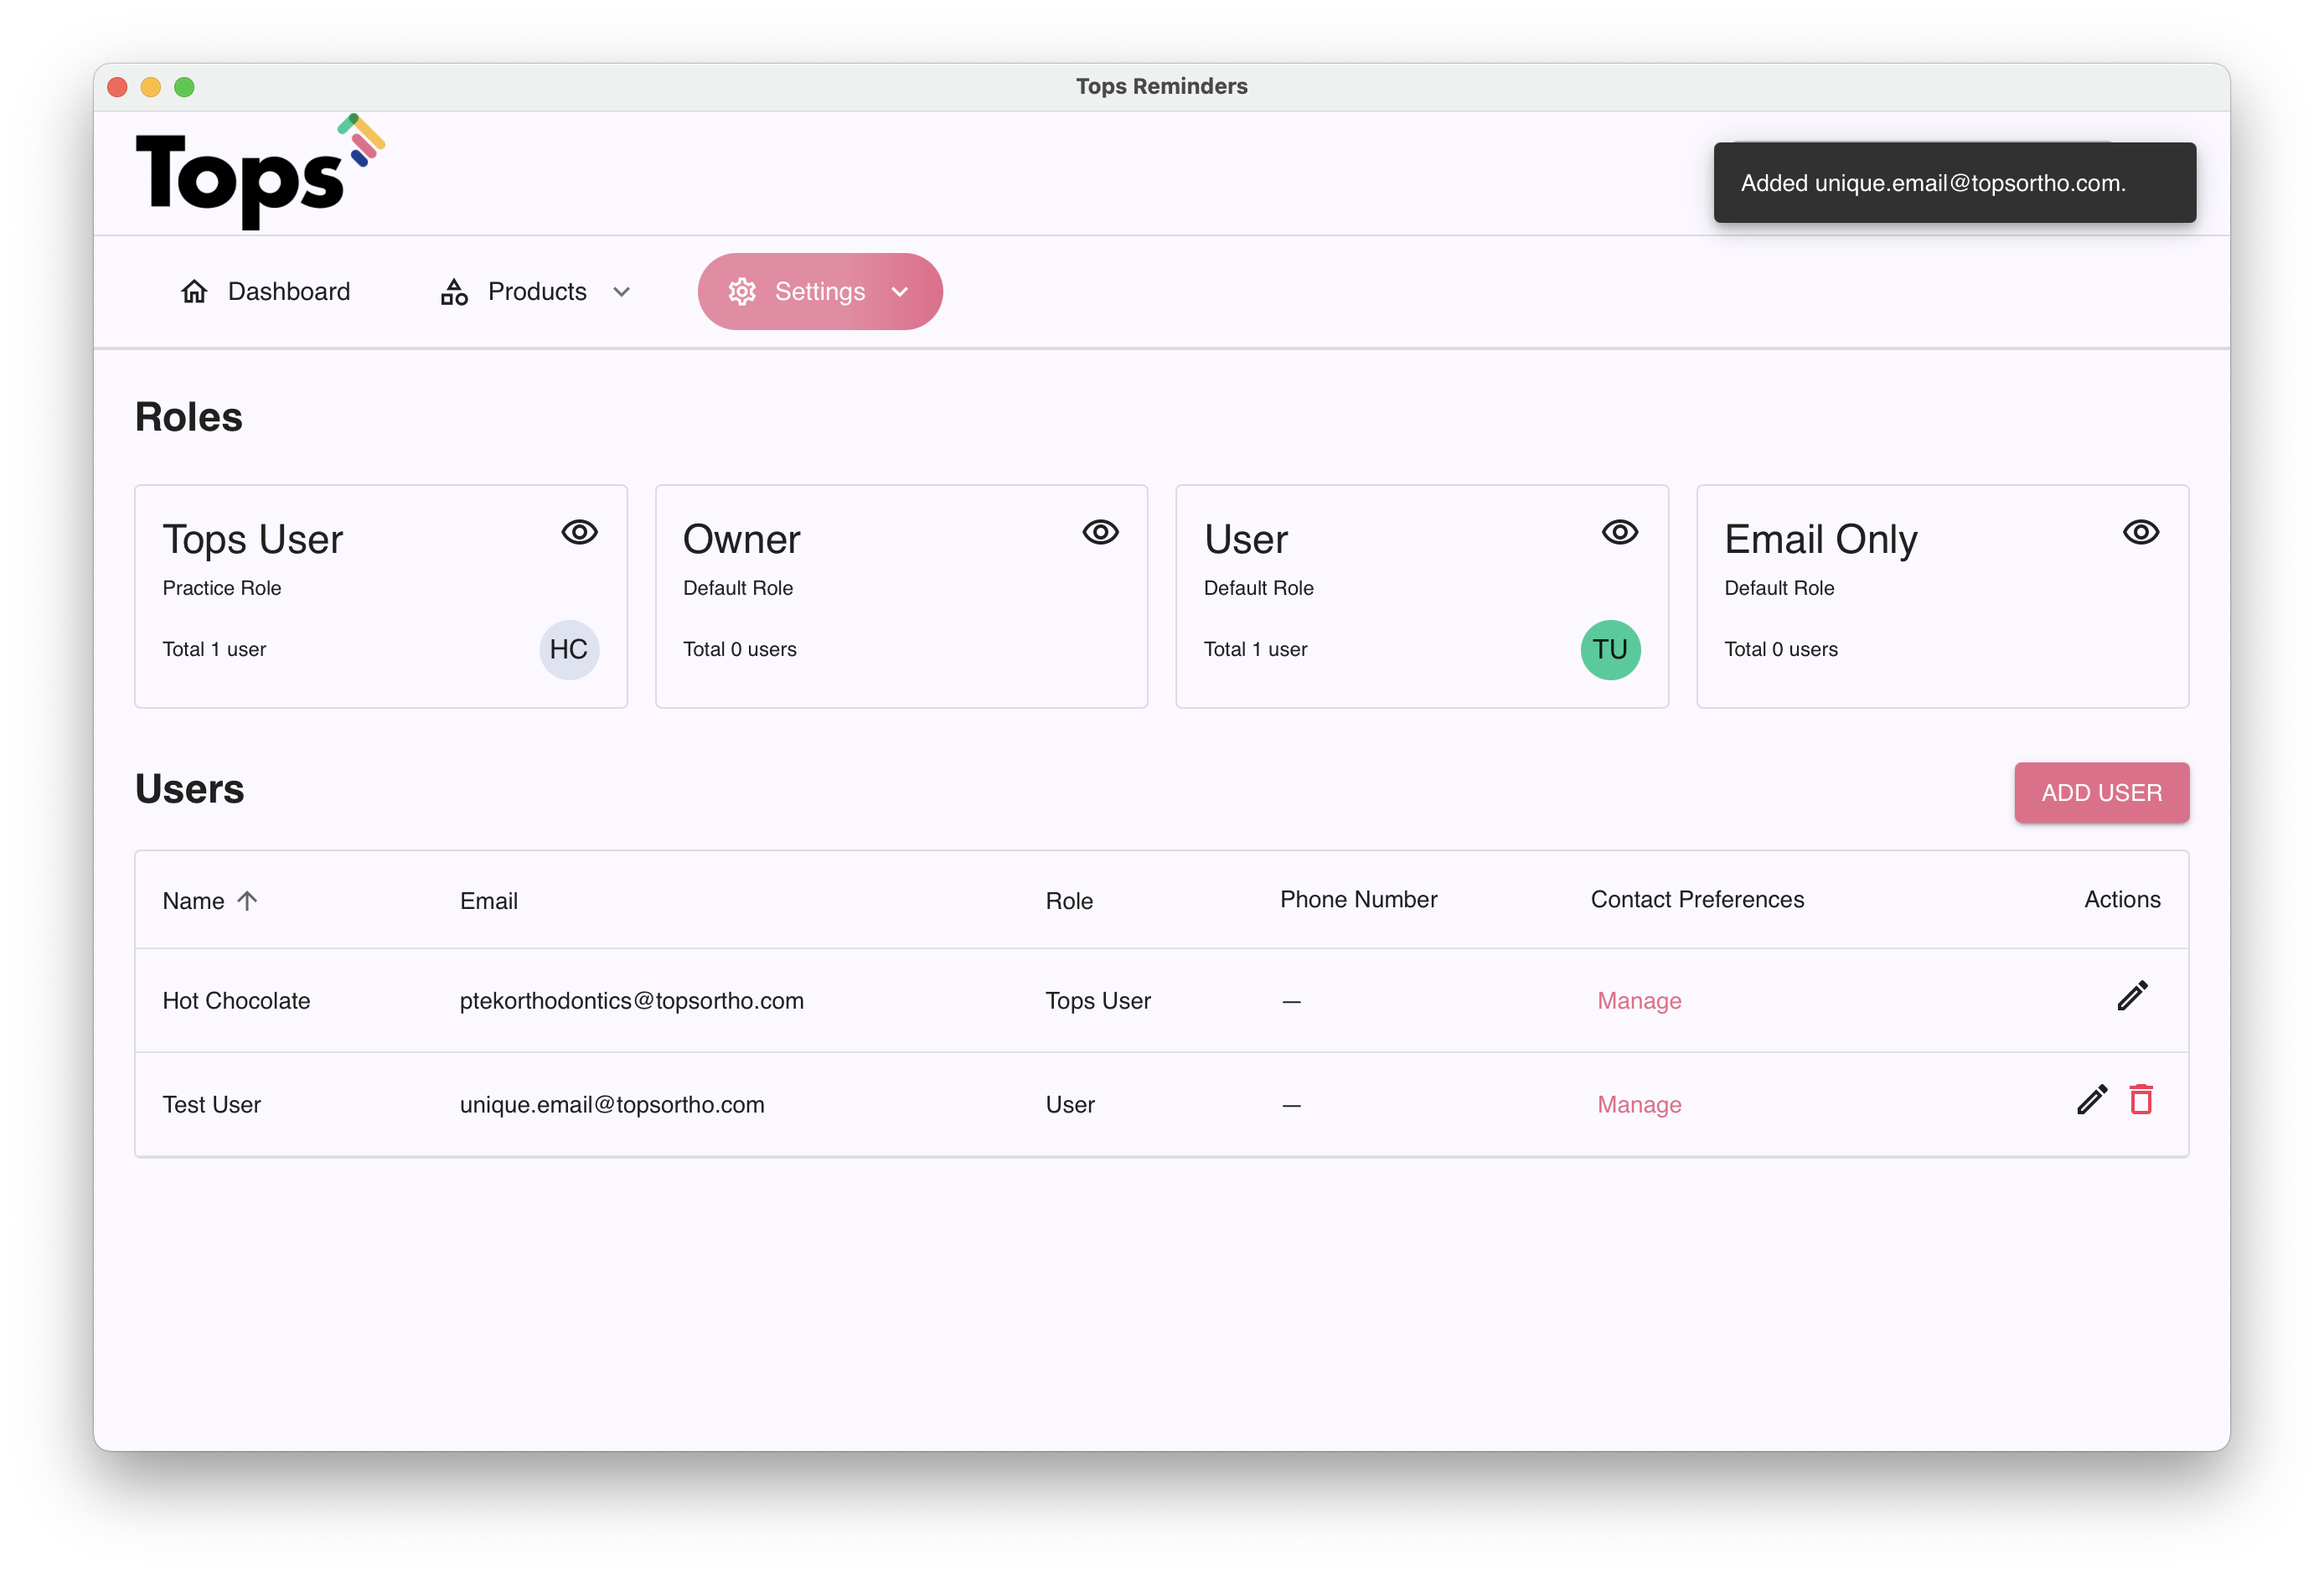View the Email Only role via eye icon

click(x=2140, y=532)
